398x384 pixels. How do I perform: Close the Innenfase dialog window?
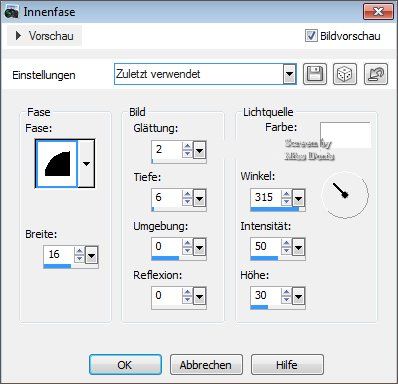pyautogui.click(x=378, y=12)
